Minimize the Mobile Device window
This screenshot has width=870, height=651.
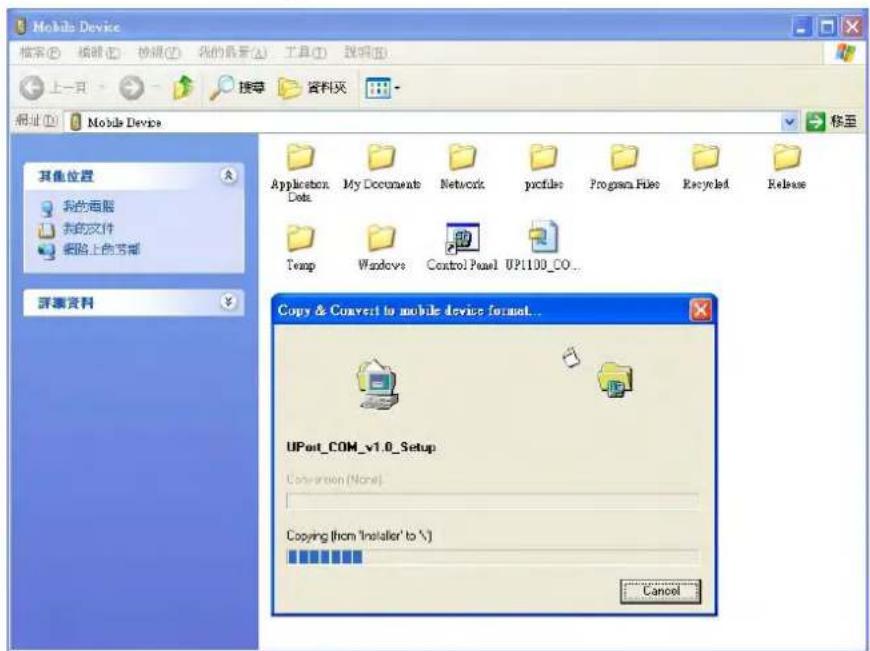coord(802,27)
